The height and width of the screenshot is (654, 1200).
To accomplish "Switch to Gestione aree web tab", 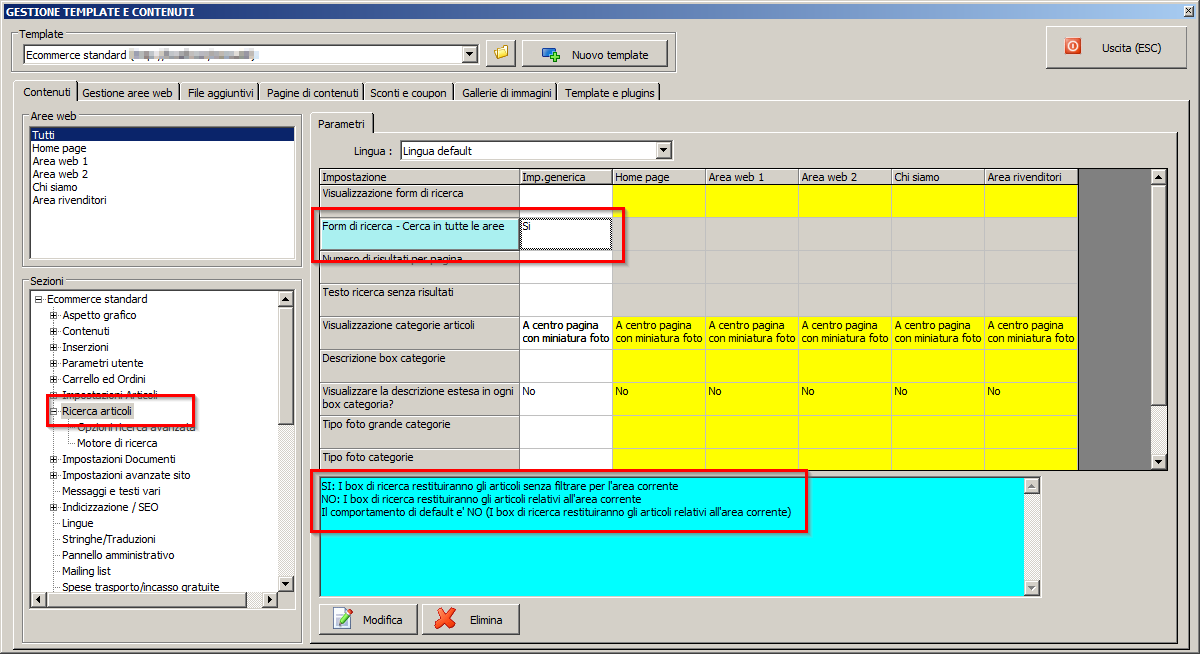I will [127, 93].
